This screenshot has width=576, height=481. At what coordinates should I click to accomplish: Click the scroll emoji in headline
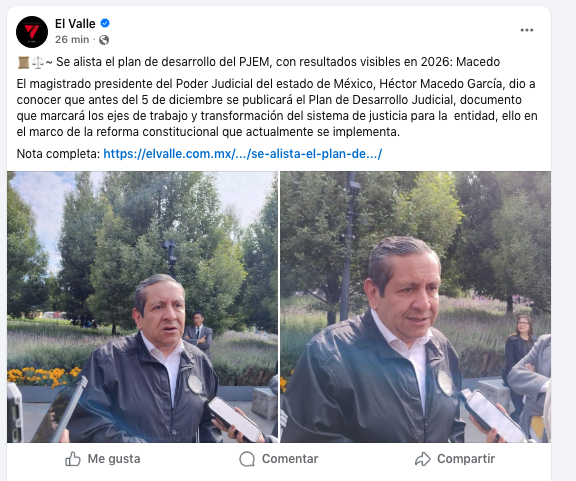[x=23, y=62]
